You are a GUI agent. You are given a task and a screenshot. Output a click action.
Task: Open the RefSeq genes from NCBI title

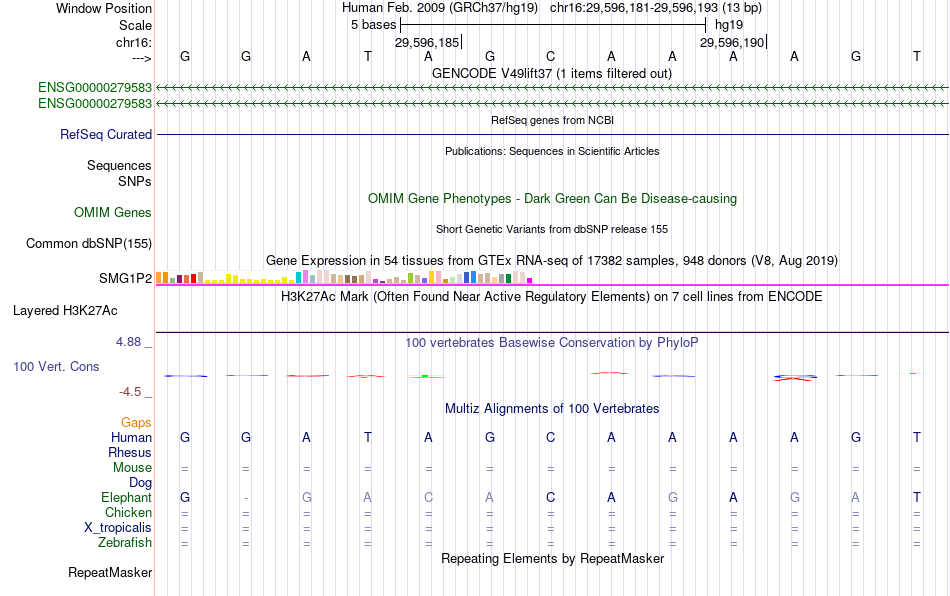coord(552,120)
